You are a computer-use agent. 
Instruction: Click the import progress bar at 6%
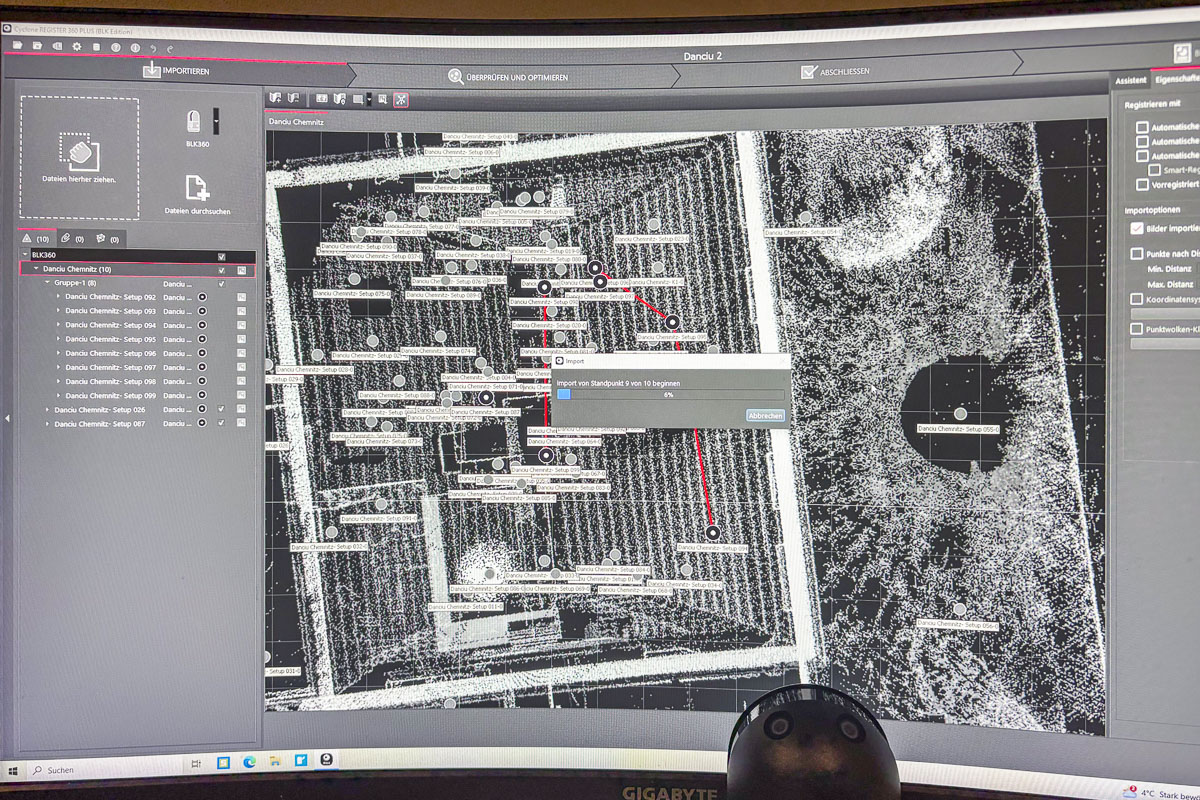pyautogui.click(x=669, y=394)
